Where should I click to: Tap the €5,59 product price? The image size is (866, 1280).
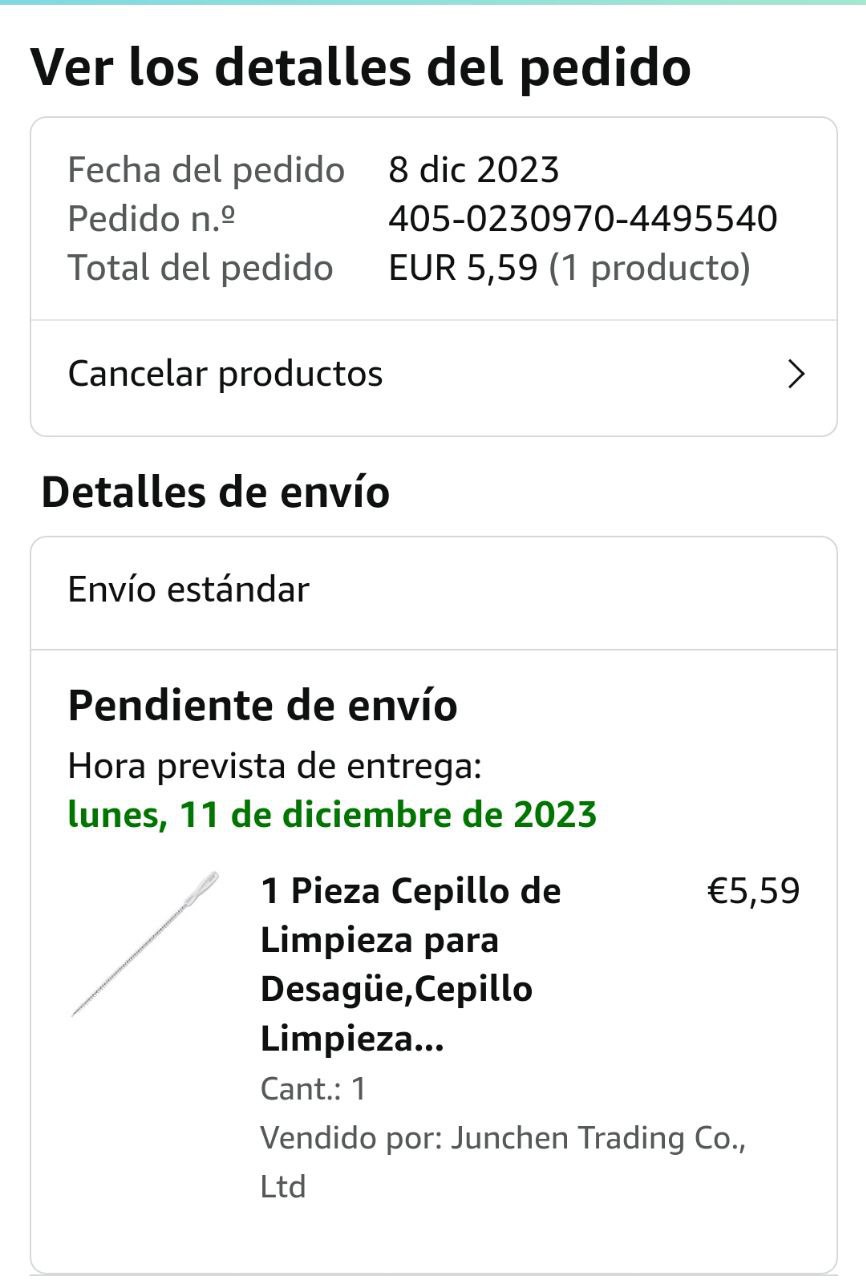tap(754, 890)
